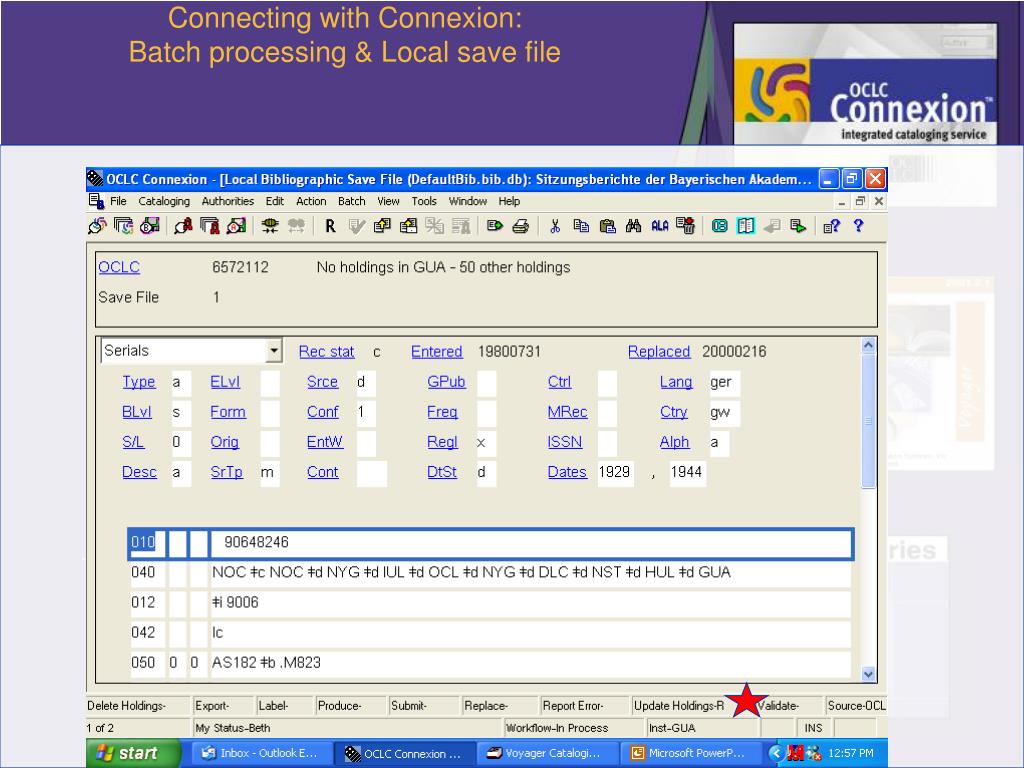Click the DtSt fixed-field link
This screenshot has width=1024, height=768.
(x=442, y=472)
